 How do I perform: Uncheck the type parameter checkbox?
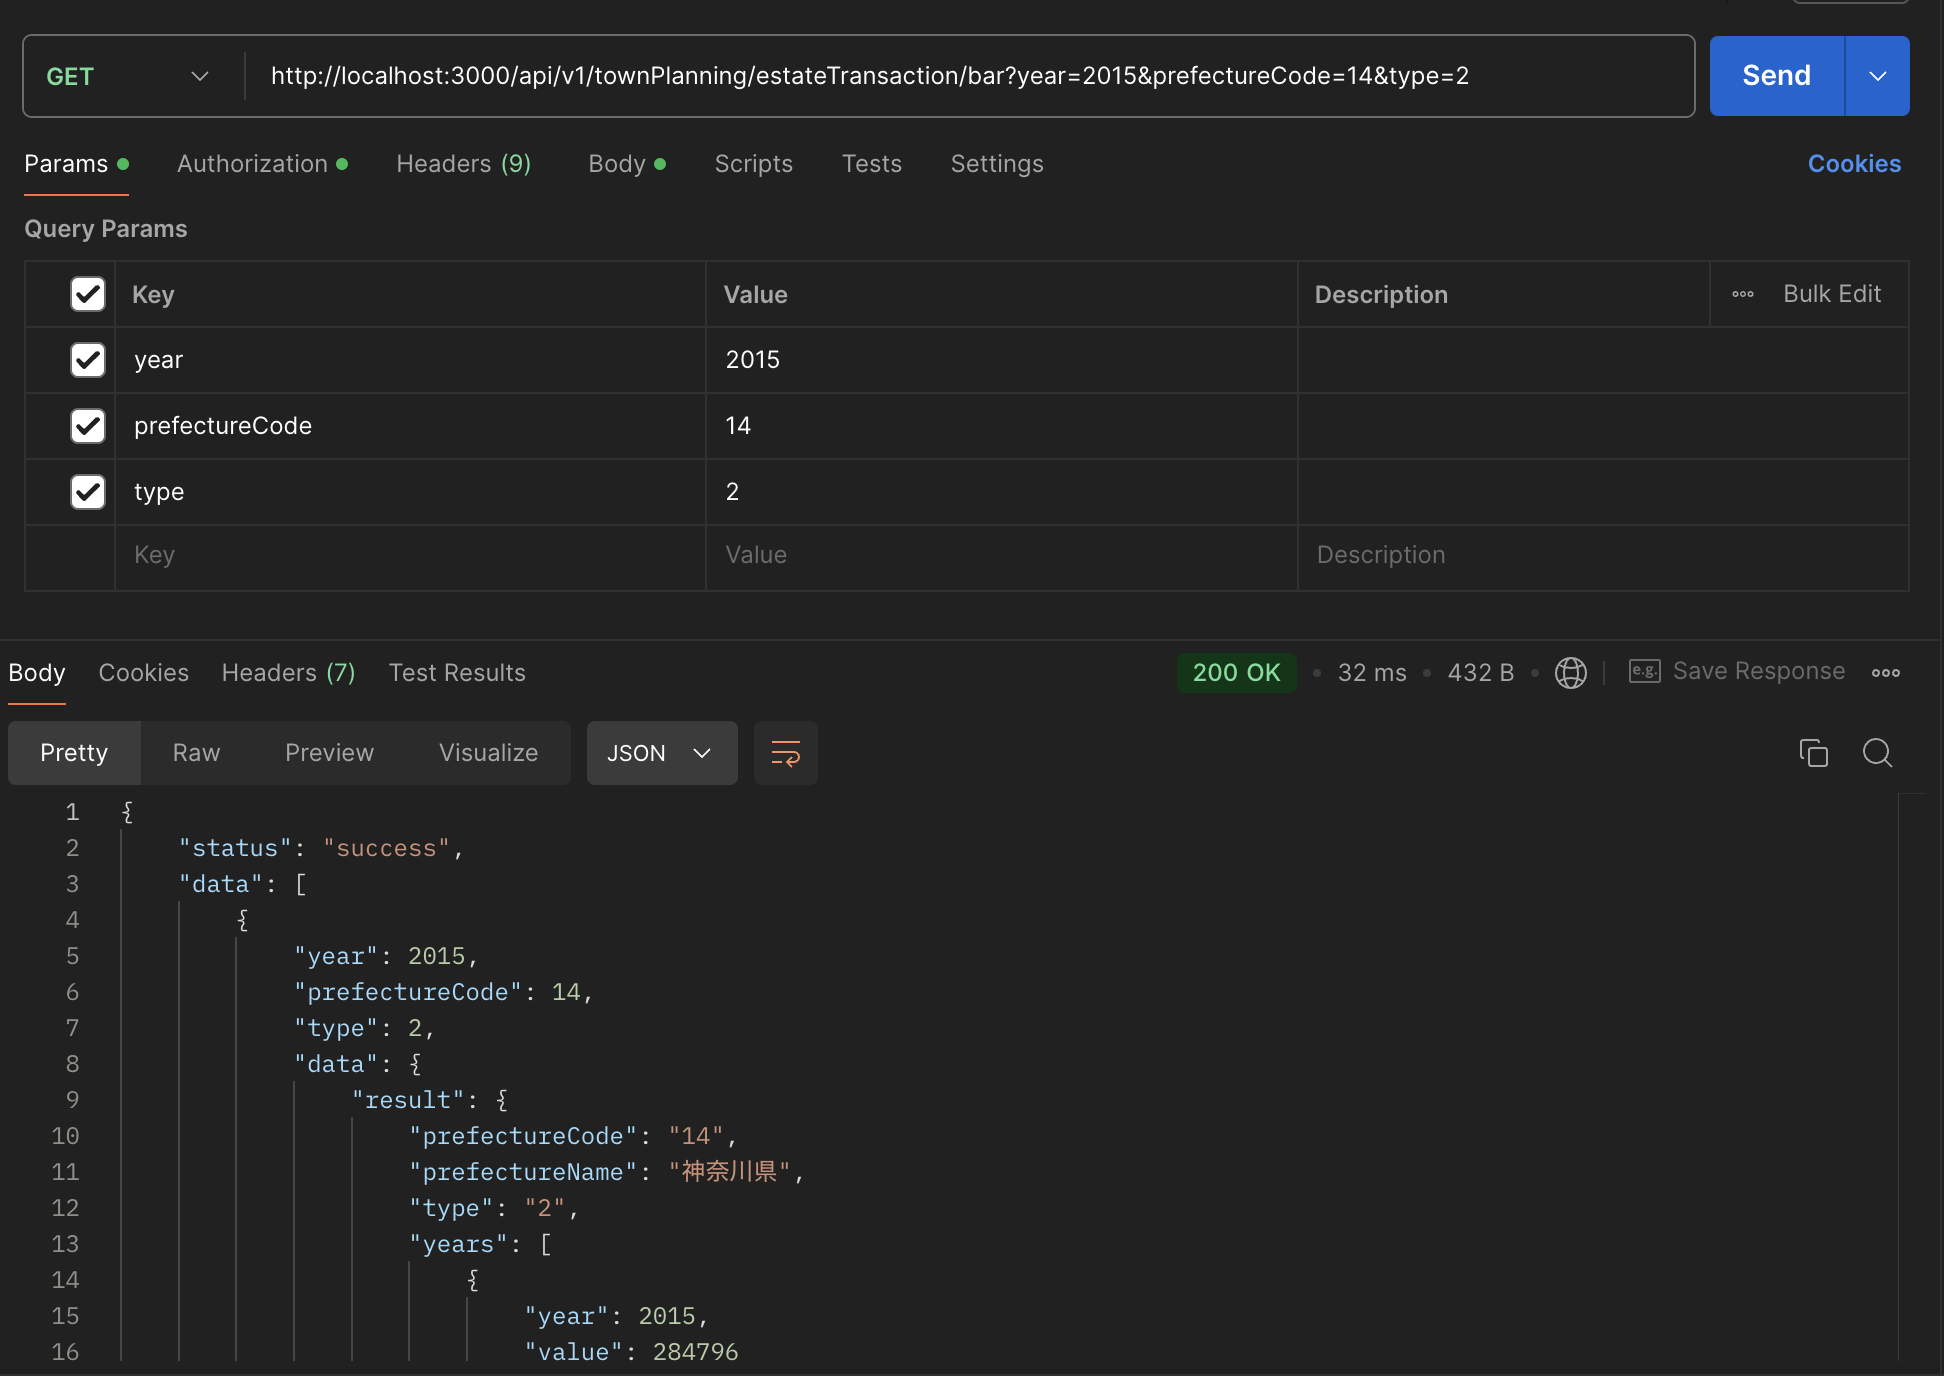[x=88, y=492]
